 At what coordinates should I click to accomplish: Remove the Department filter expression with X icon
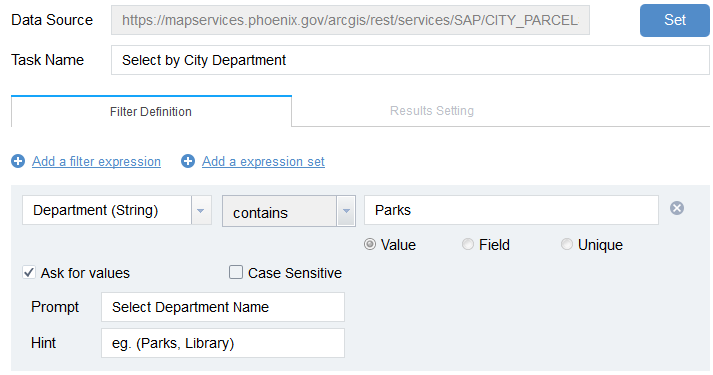(x=677, y=208)
